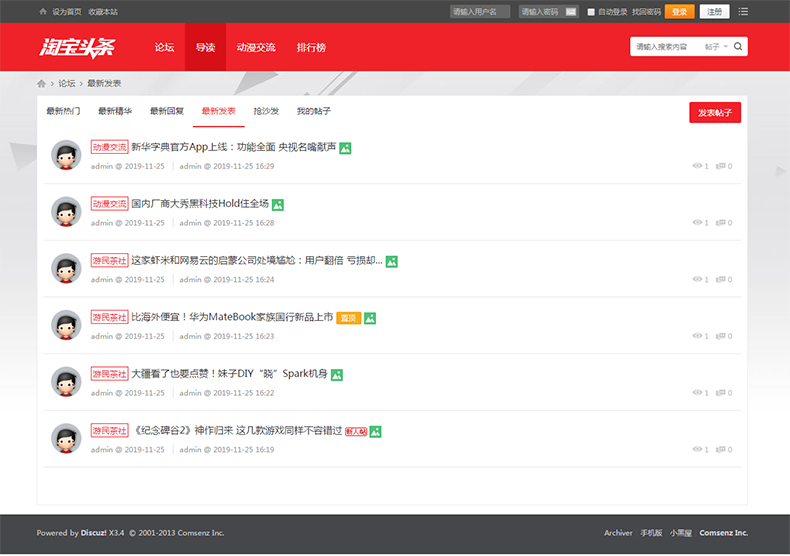Image resolution: width=790 pixels, height=556 pixels.
Task: Open the 找回密码 link
Action: coord(646,12)
